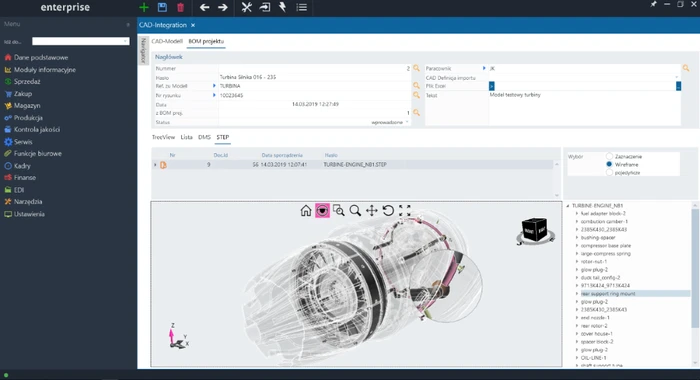Click the home view icon in 3D viewer
Image resolution: width=700 pixels, height=380 pixels.
click(306, 210)
